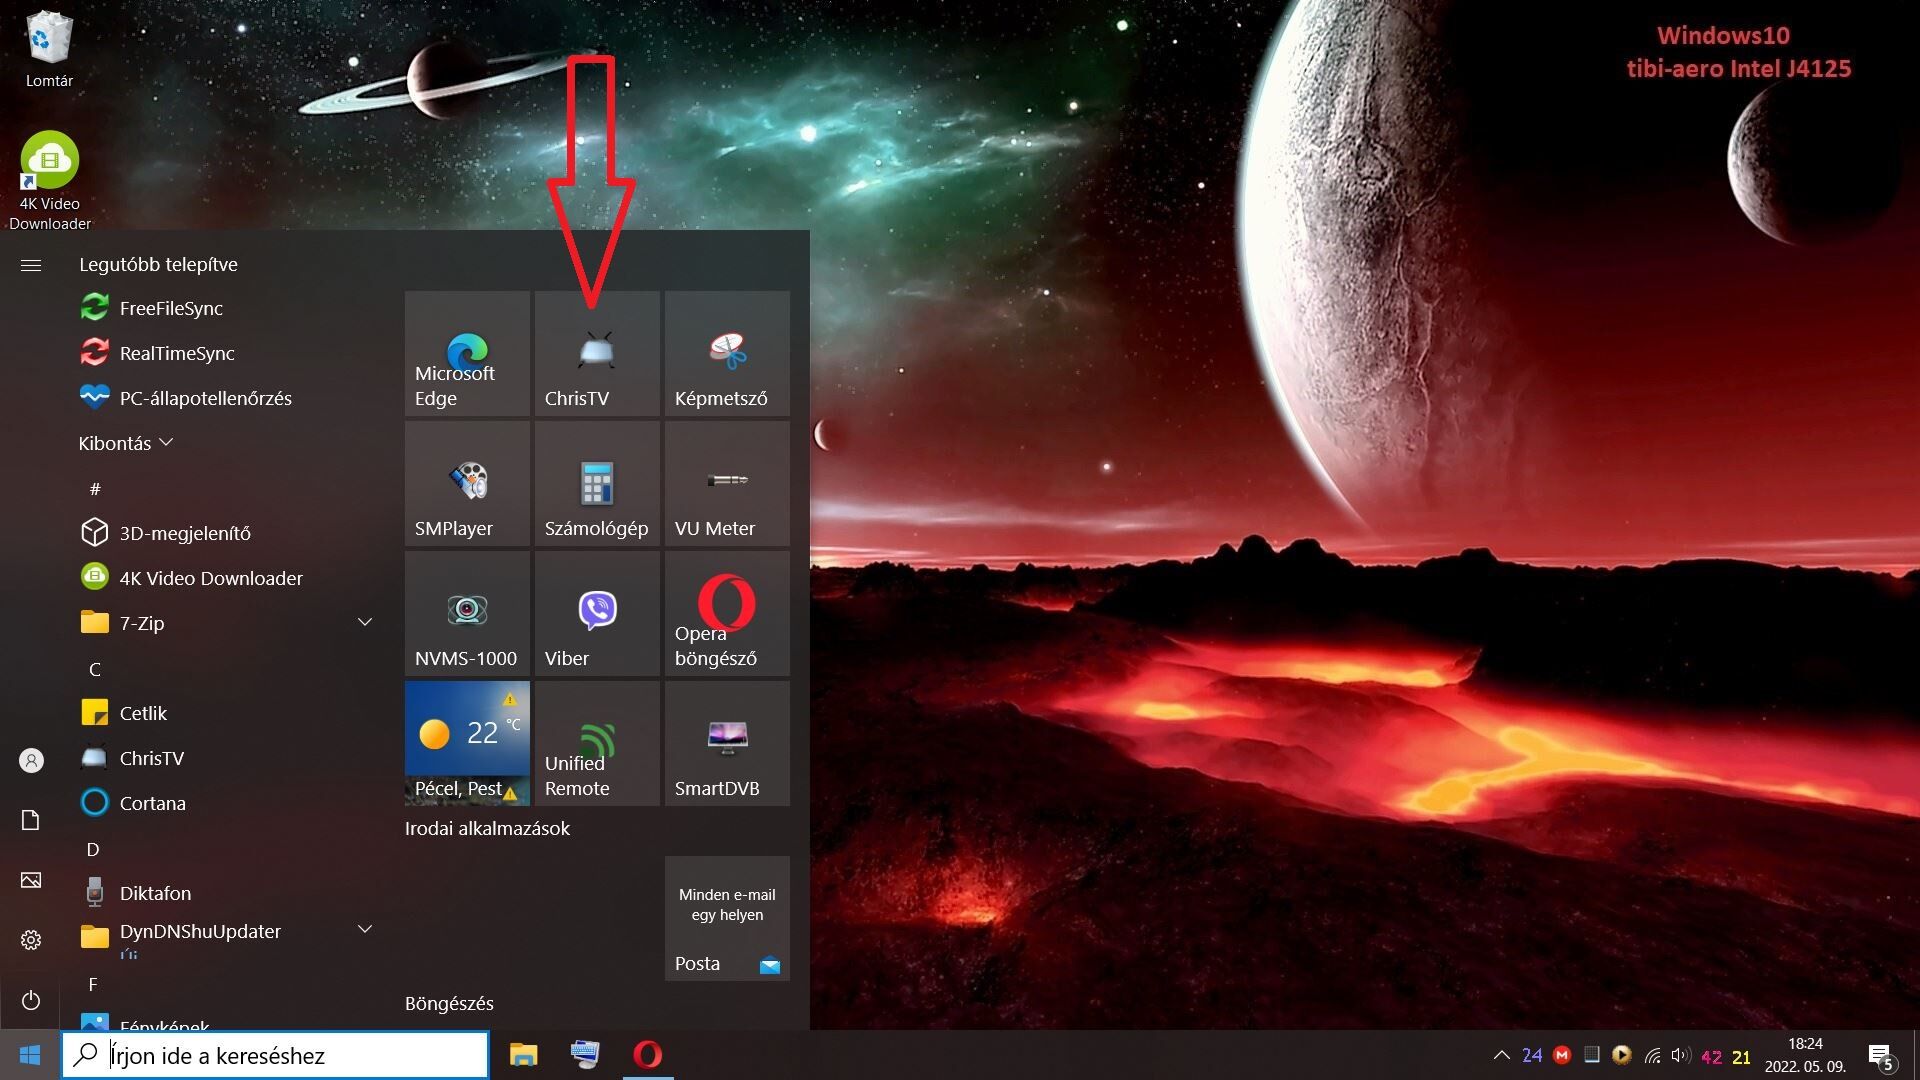Show hidden system tray icons

pyautogui.click(x=1501, y=1055)
